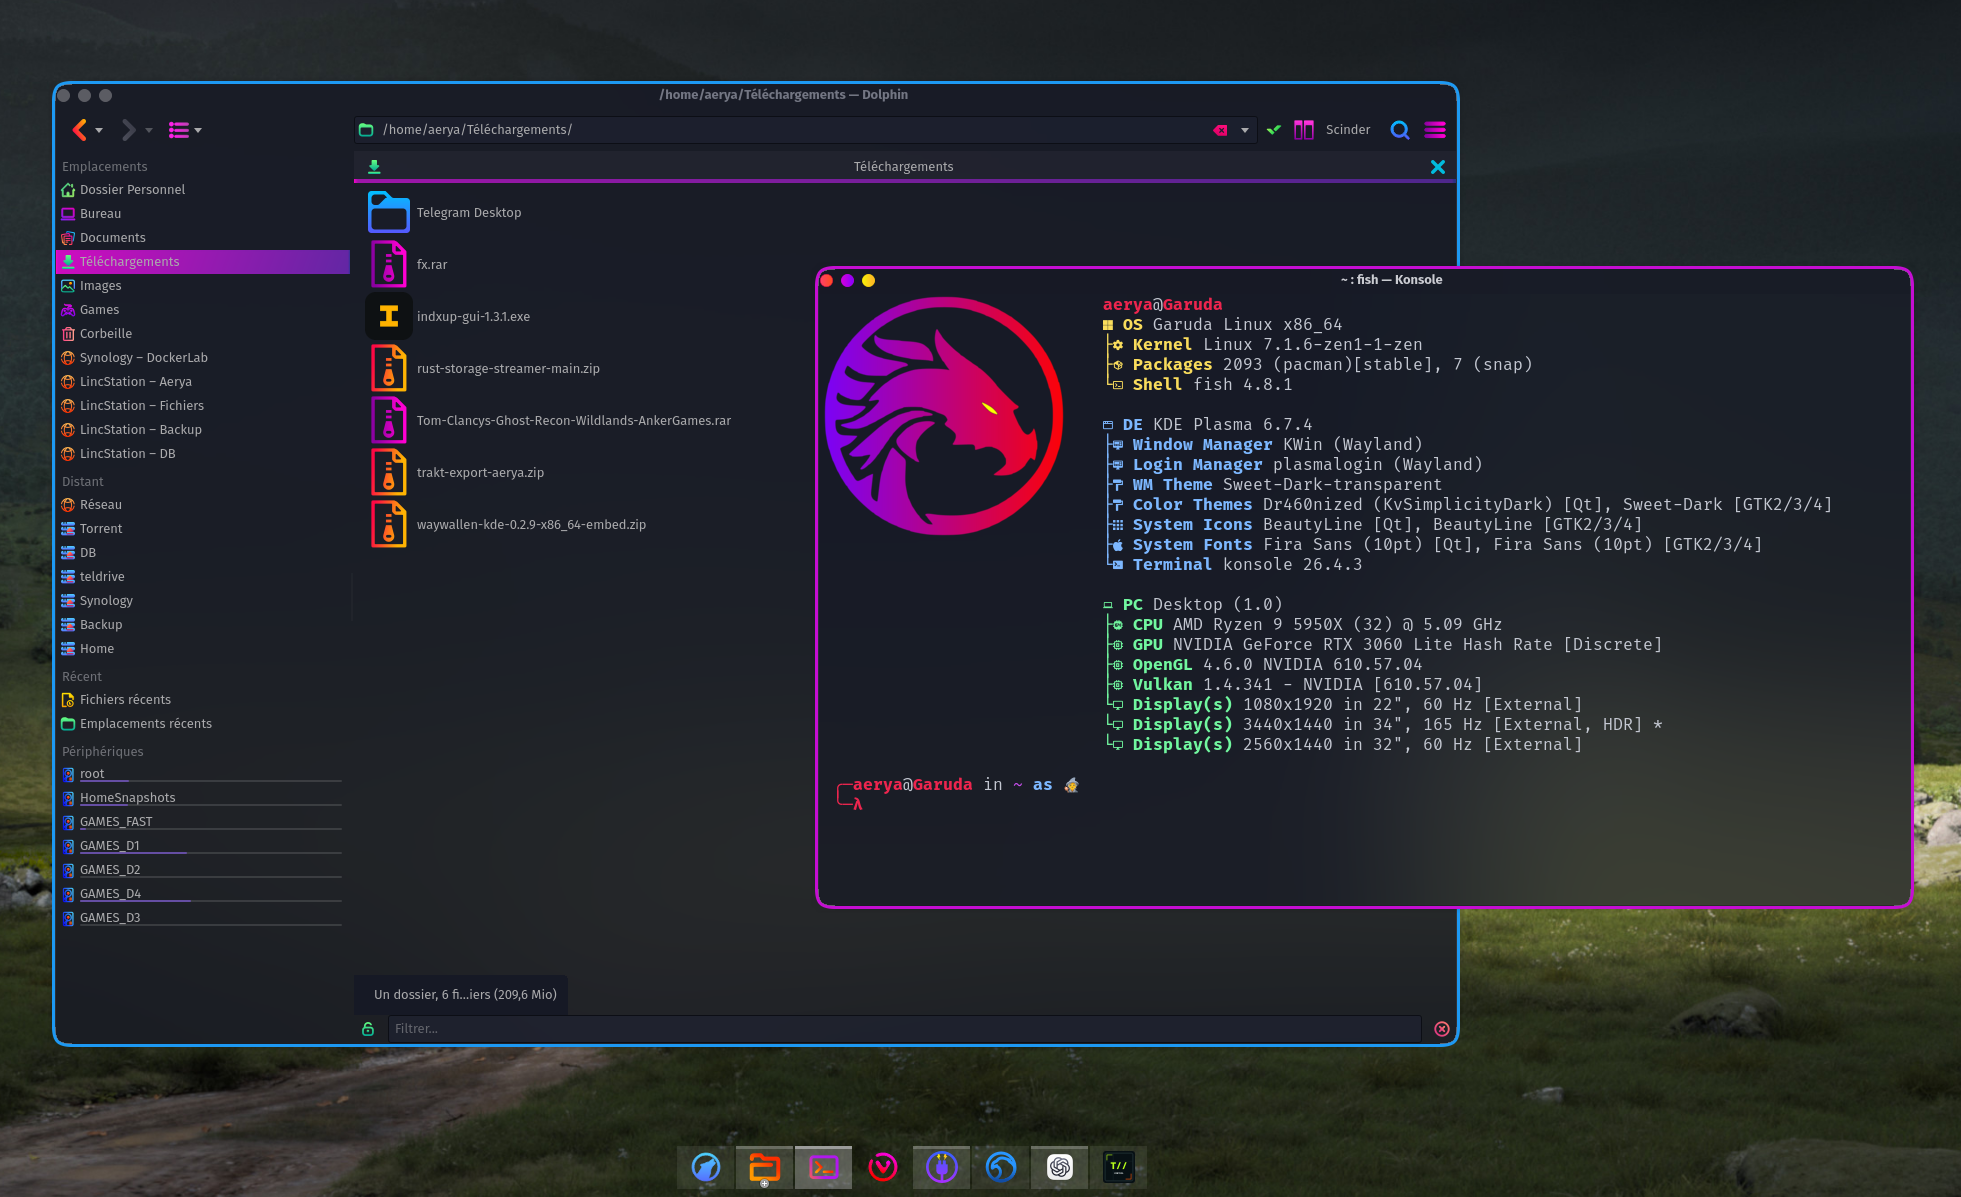
Task: Click status text "Un dossier, 6 fi...iers (209,6 Mio)"
Action: pyautogui.click(x=465, y=995)
